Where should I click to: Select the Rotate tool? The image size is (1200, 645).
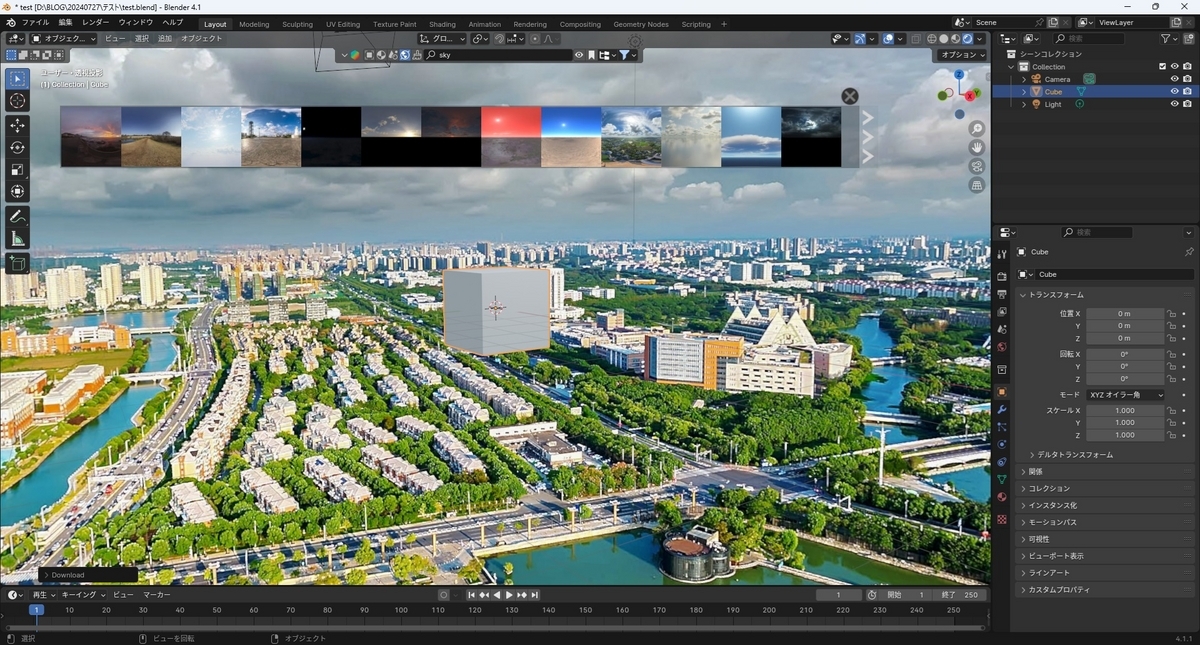click(x=17, y=147)
